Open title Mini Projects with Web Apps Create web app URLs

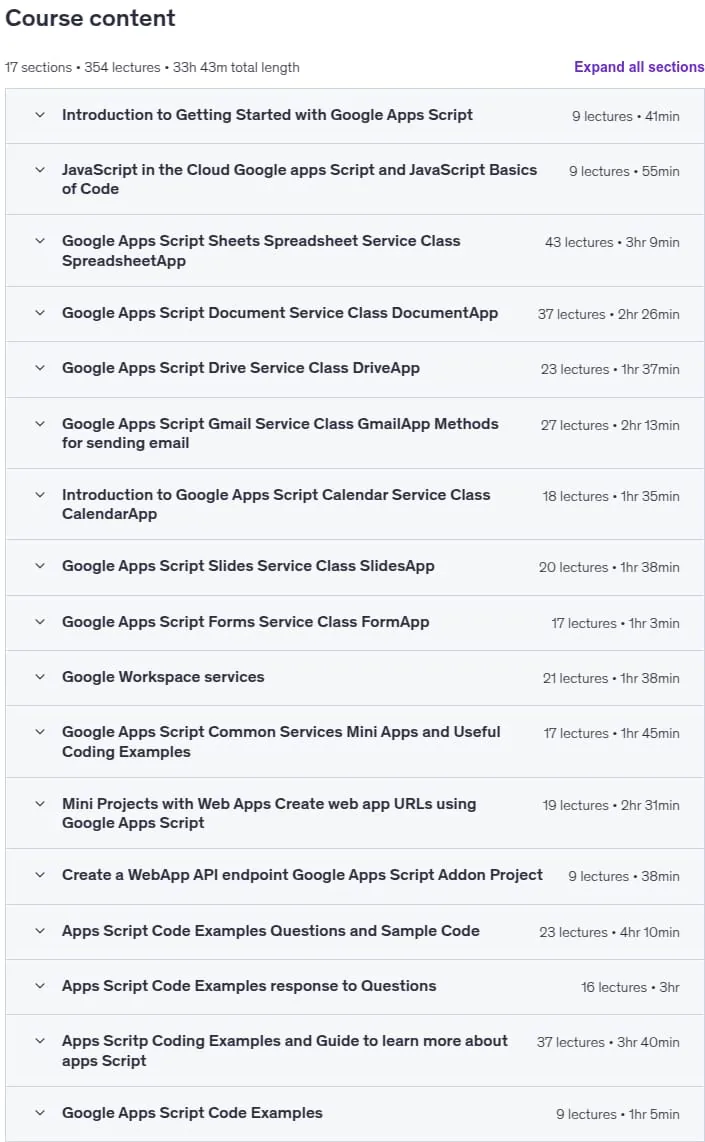(269, 813)
